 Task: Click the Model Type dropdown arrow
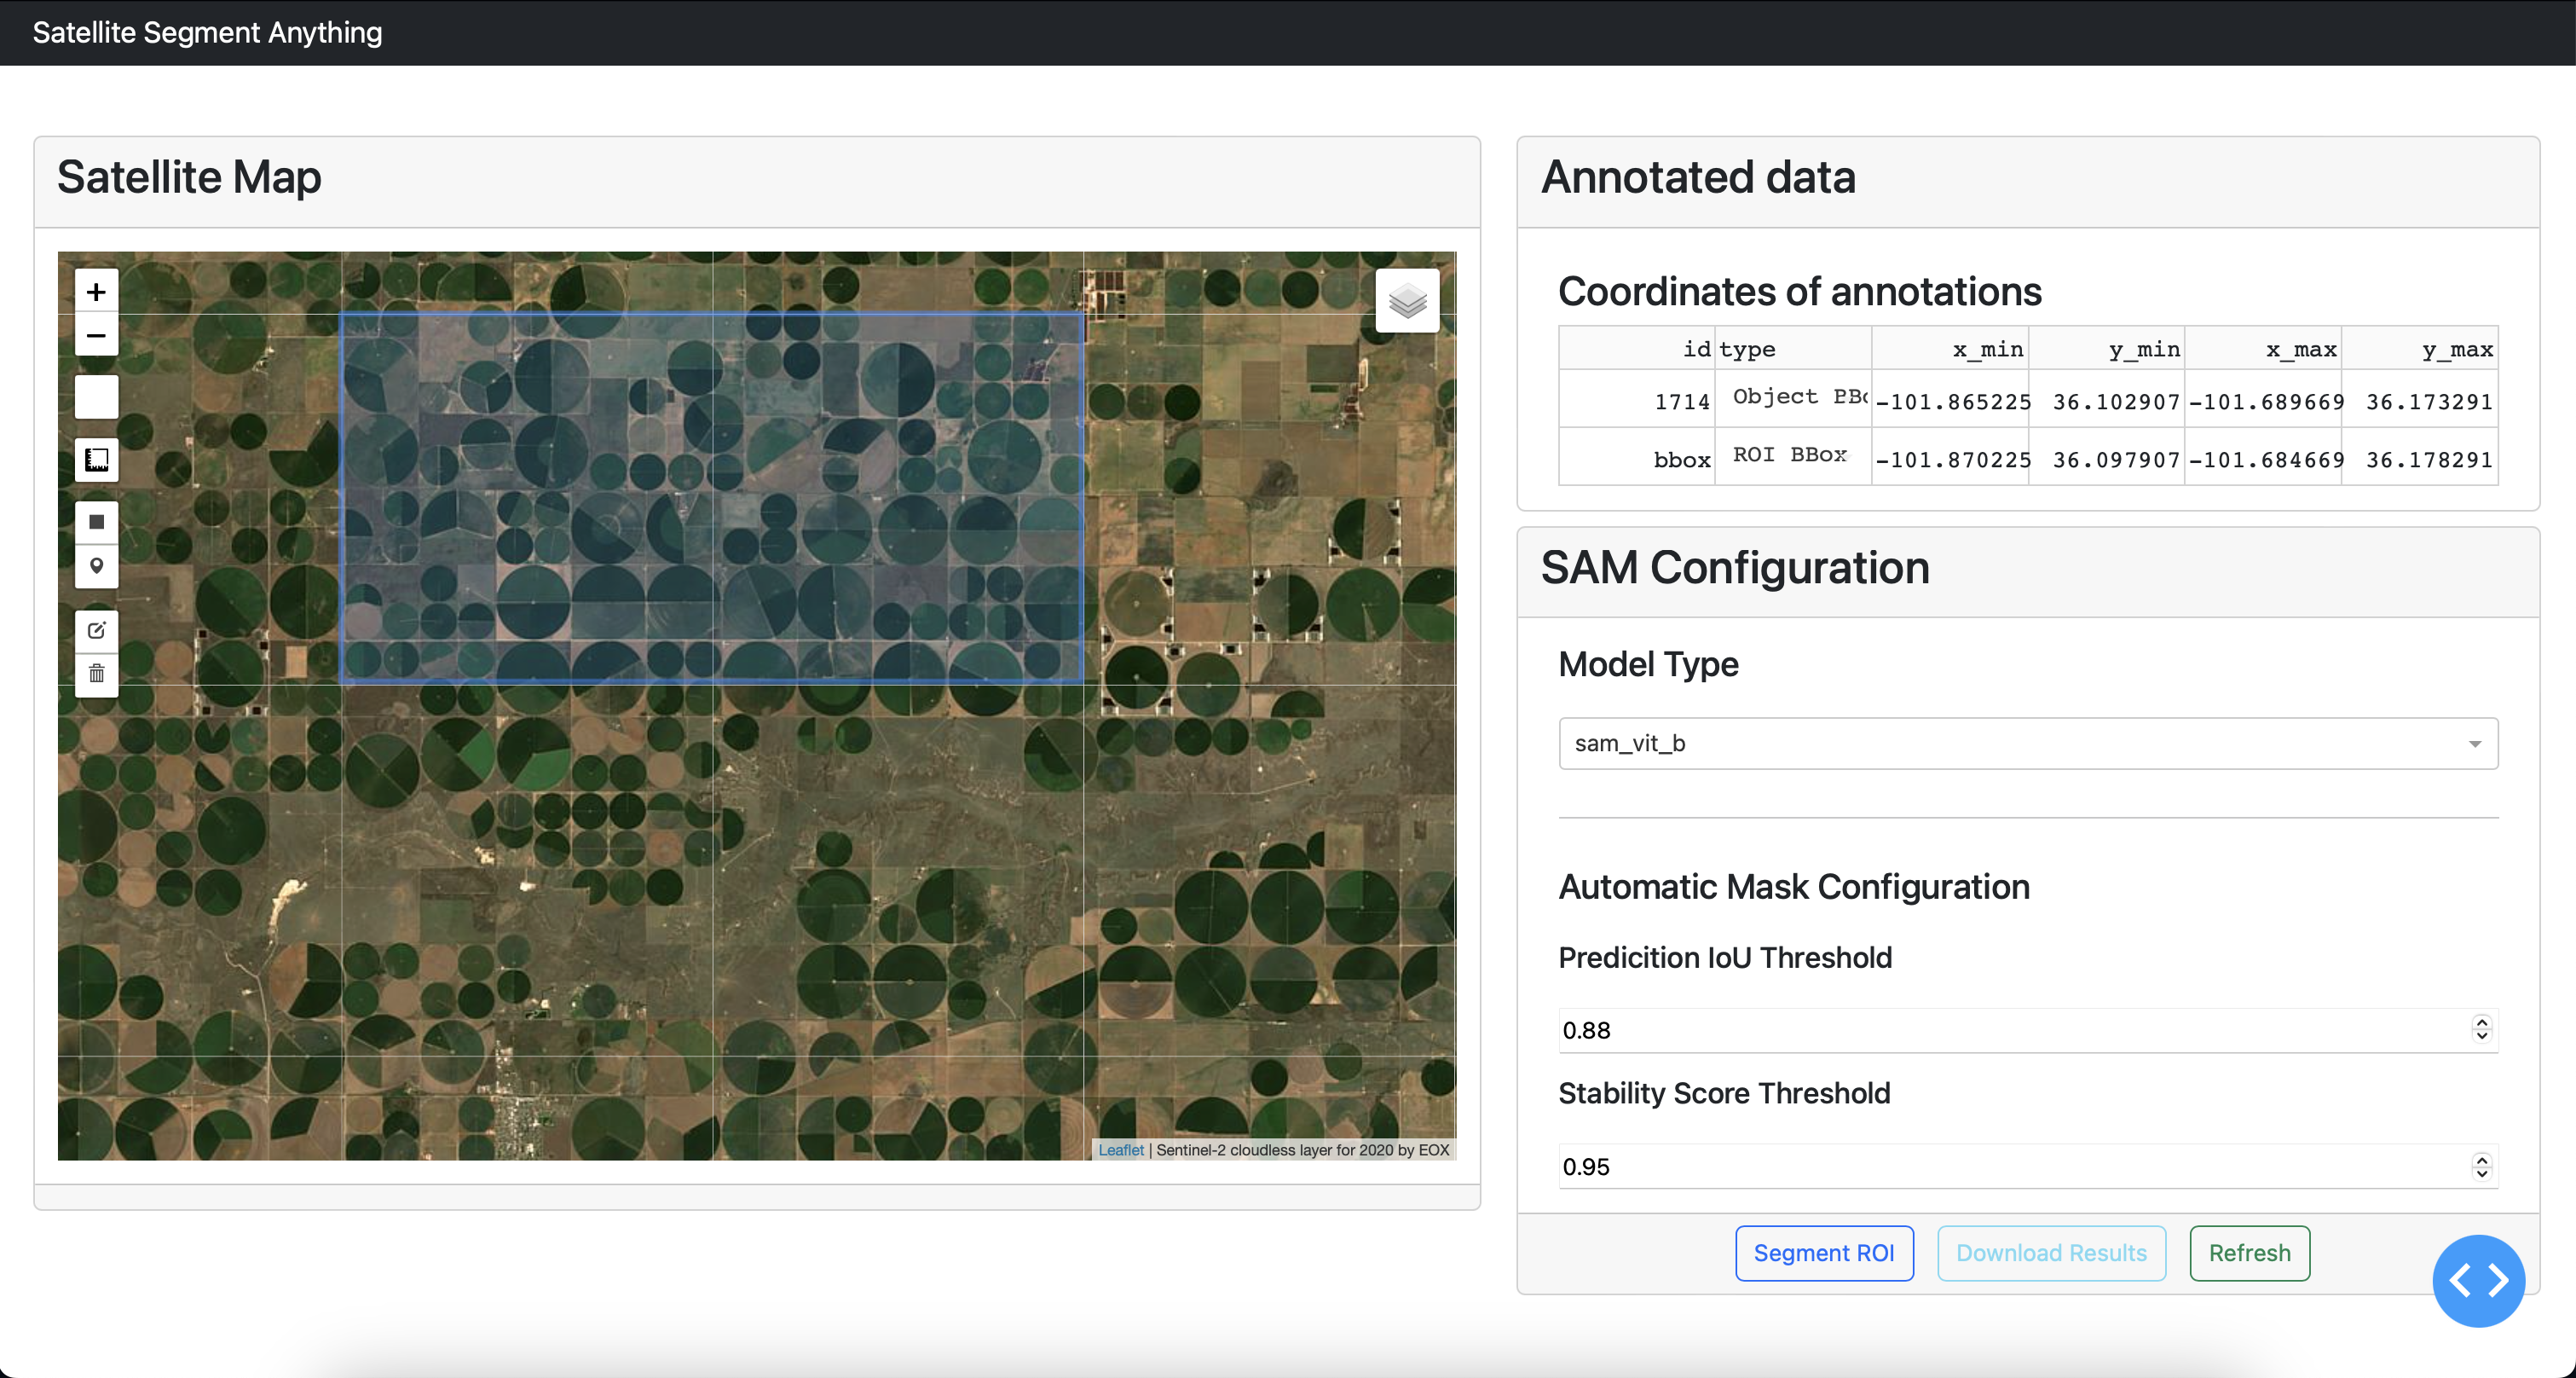point(2474,744)
